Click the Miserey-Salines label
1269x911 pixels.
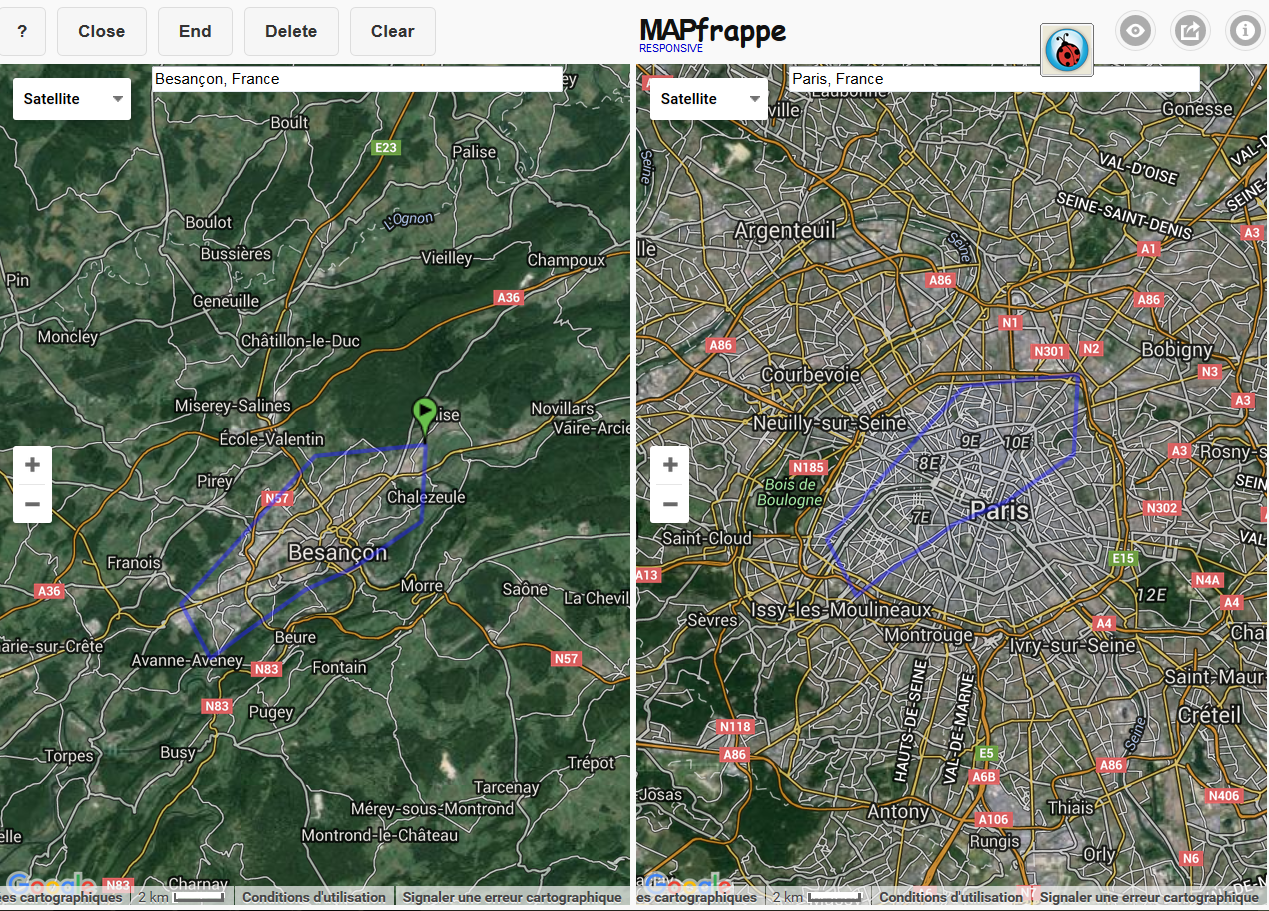(233, 406)
